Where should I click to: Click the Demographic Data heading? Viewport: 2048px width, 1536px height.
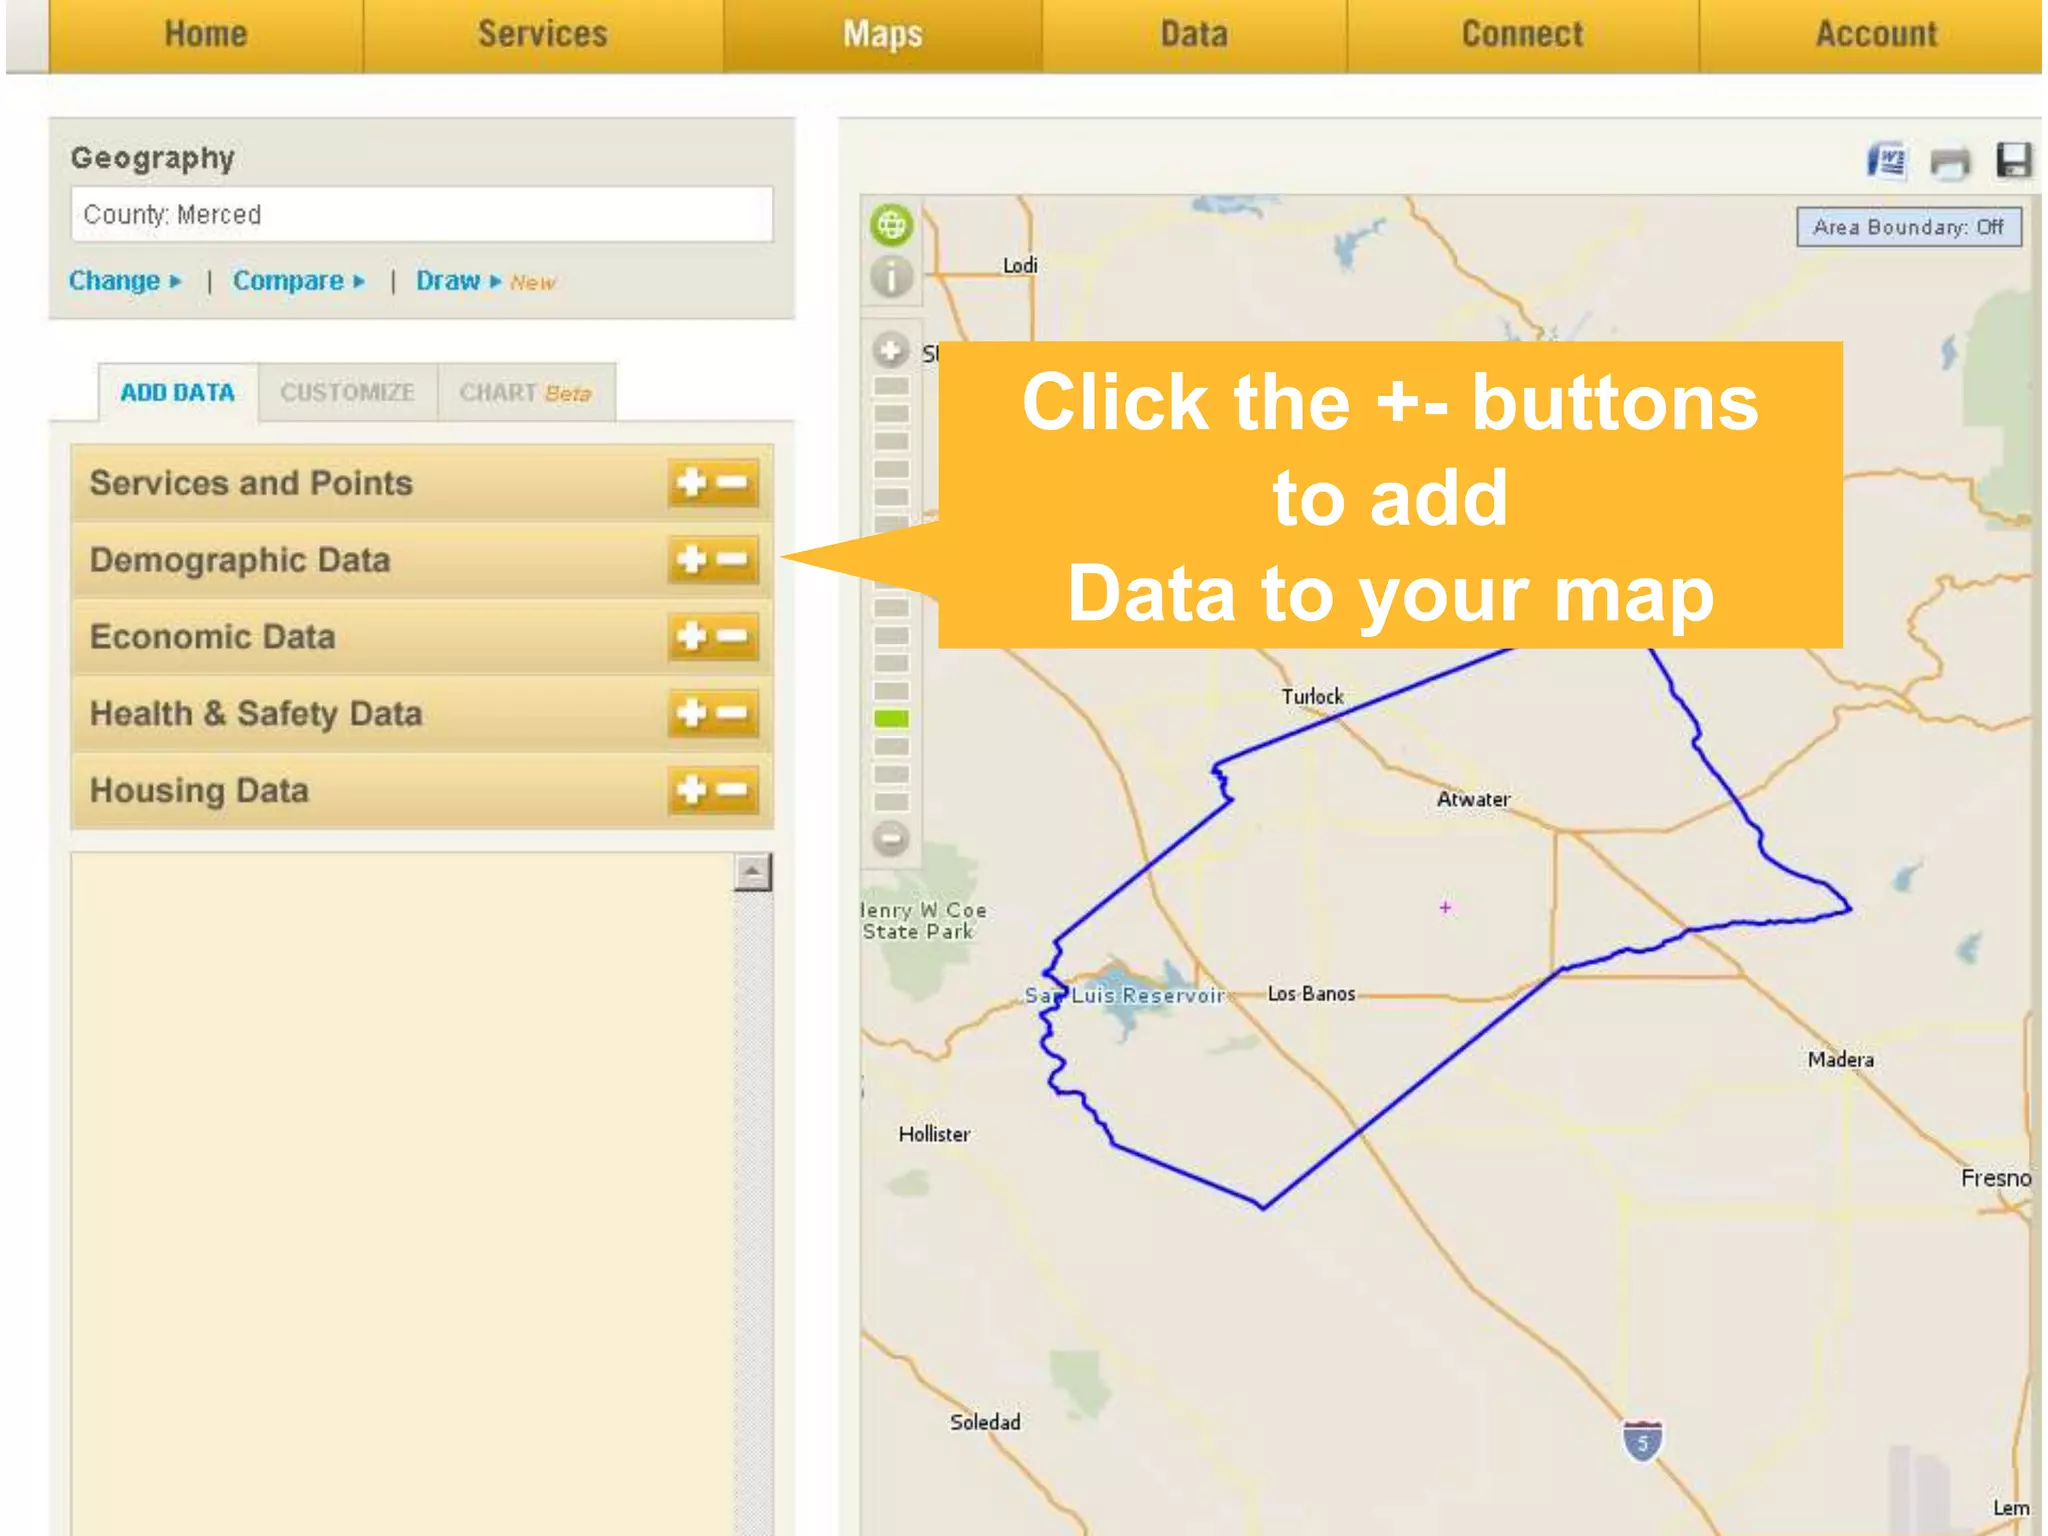coord(239,560)
